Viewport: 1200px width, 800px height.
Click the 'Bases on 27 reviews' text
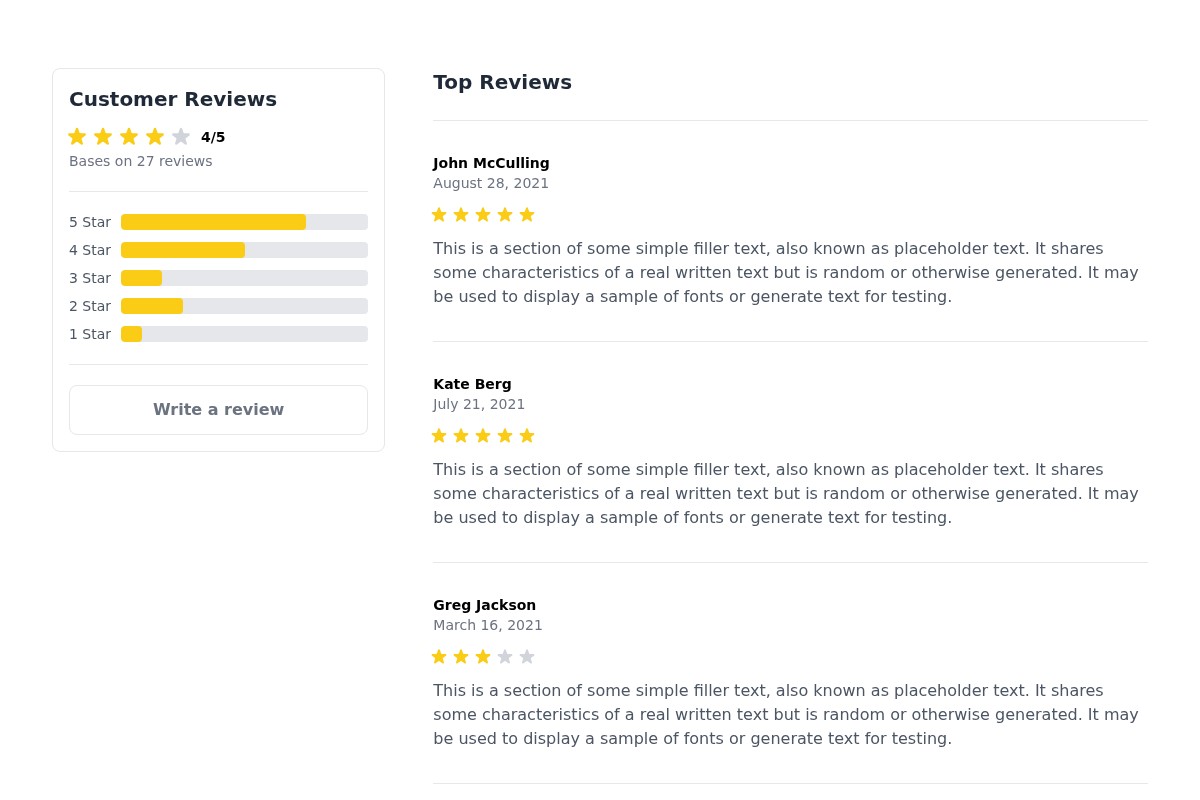pyautogui.click(x=140, y=161)
